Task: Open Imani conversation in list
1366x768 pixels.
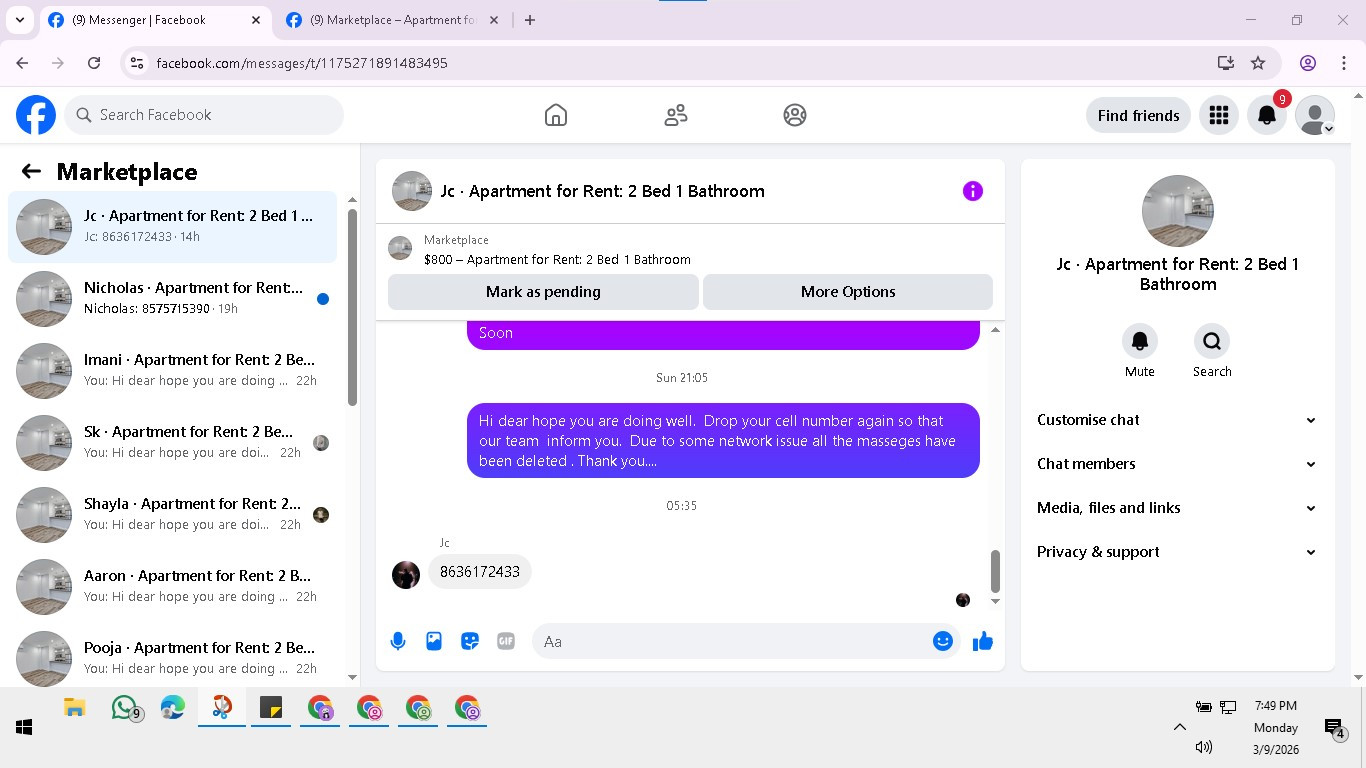Action: (x=173, y=371)
